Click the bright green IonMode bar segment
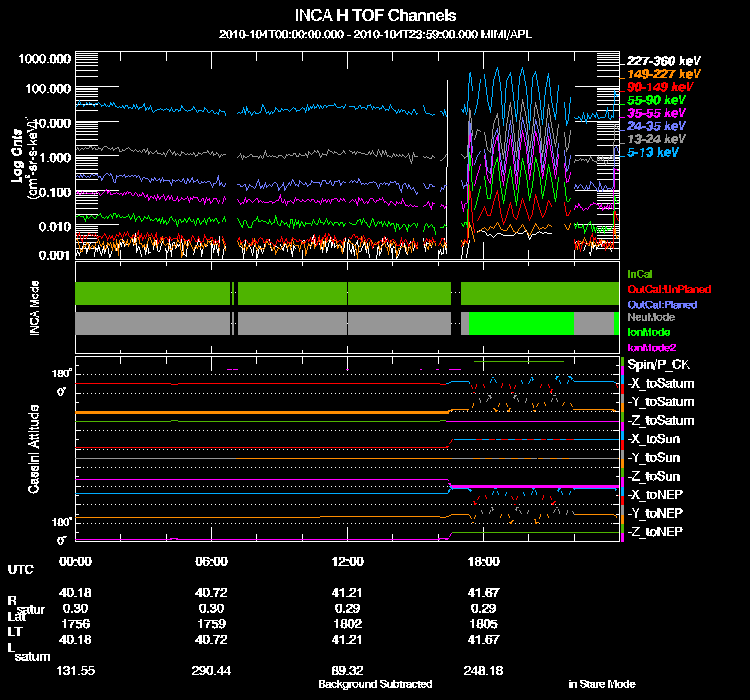 coord(521,324)
